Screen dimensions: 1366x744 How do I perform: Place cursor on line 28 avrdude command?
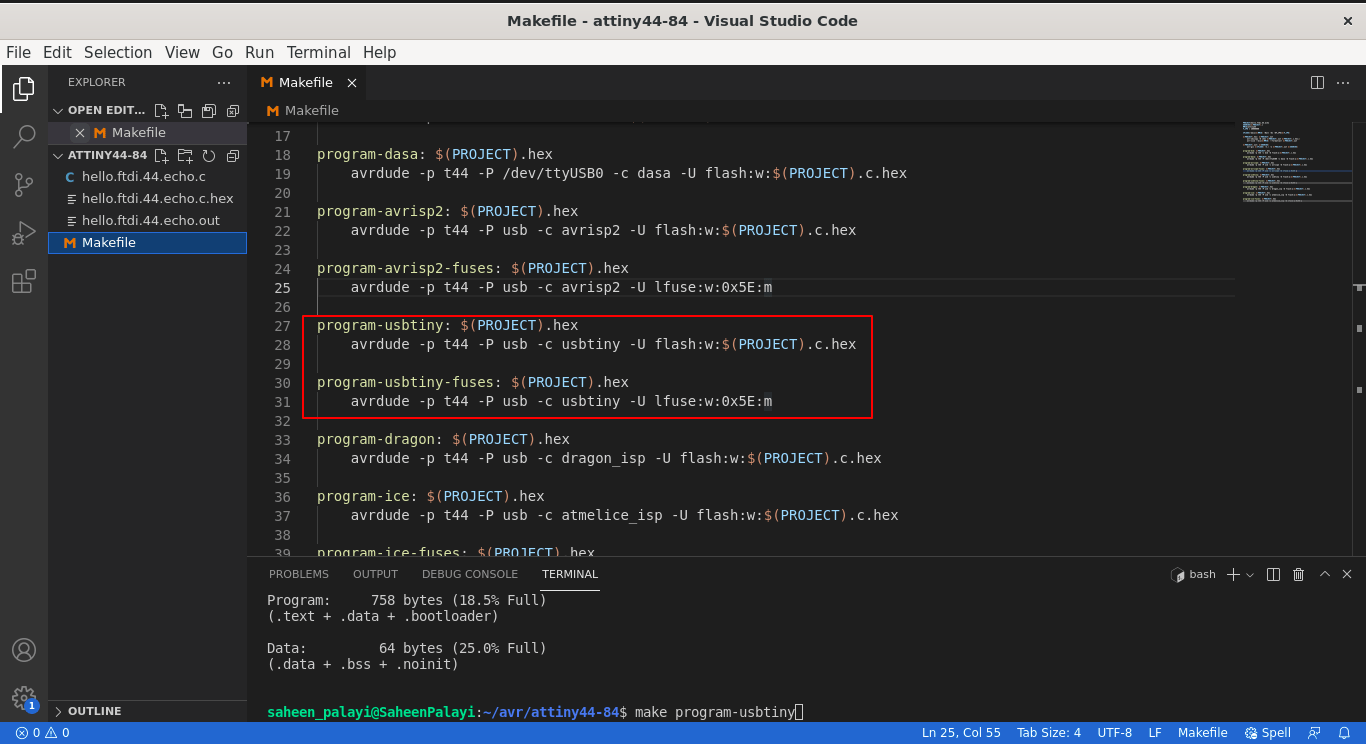point(603,344)
